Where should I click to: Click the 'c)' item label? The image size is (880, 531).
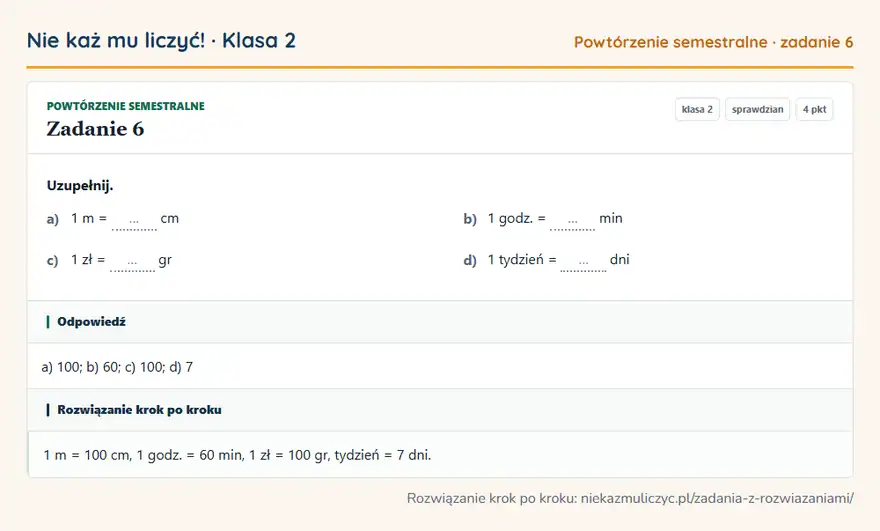[x=53, y=261]
